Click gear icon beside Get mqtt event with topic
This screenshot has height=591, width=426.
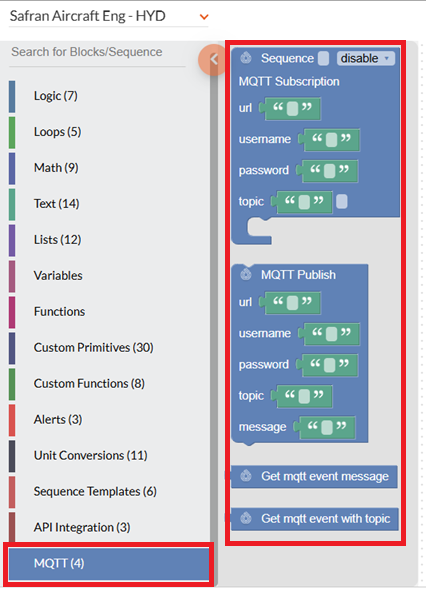(246, 518)
